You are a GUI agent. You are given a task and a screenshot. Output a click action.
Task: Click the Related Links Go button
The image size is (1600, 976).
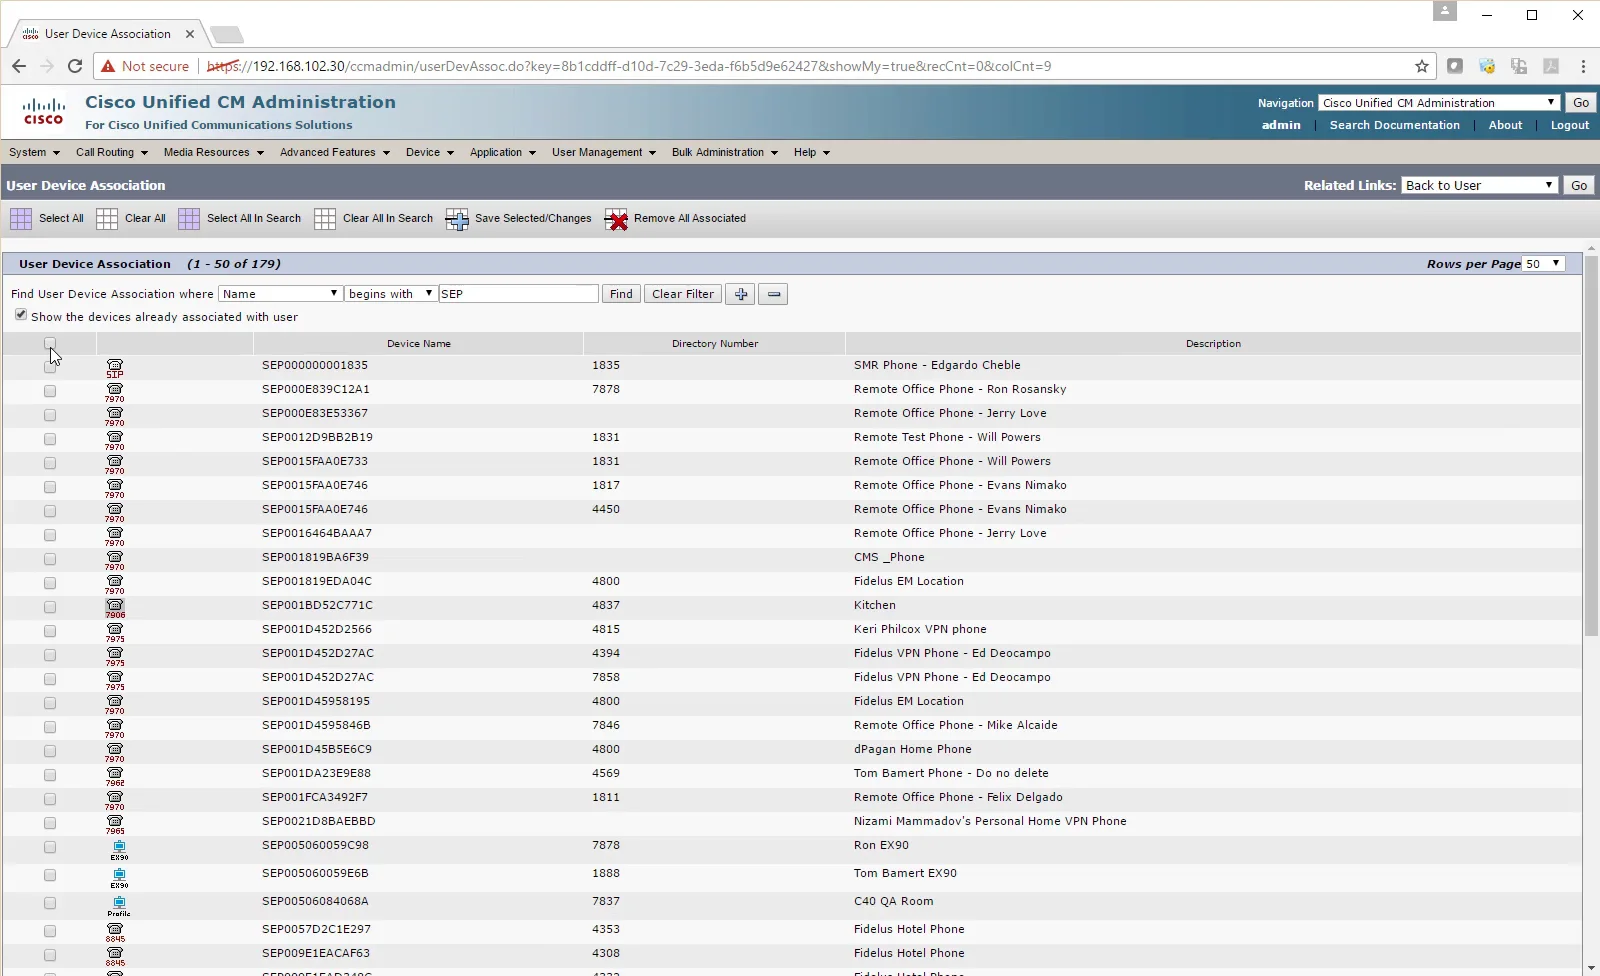(1579, 185)
